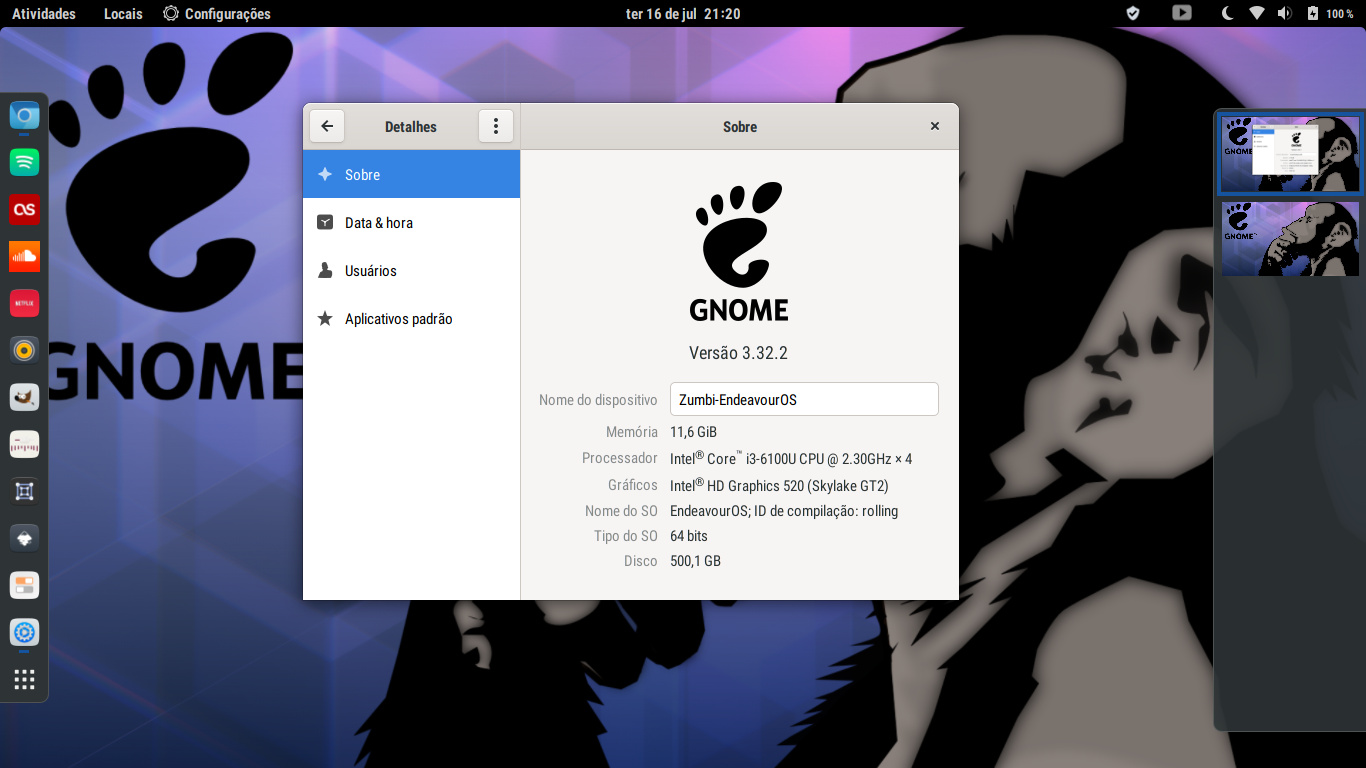
Task: Click the shield checkmark tray icon
Action: point(1133,14)
